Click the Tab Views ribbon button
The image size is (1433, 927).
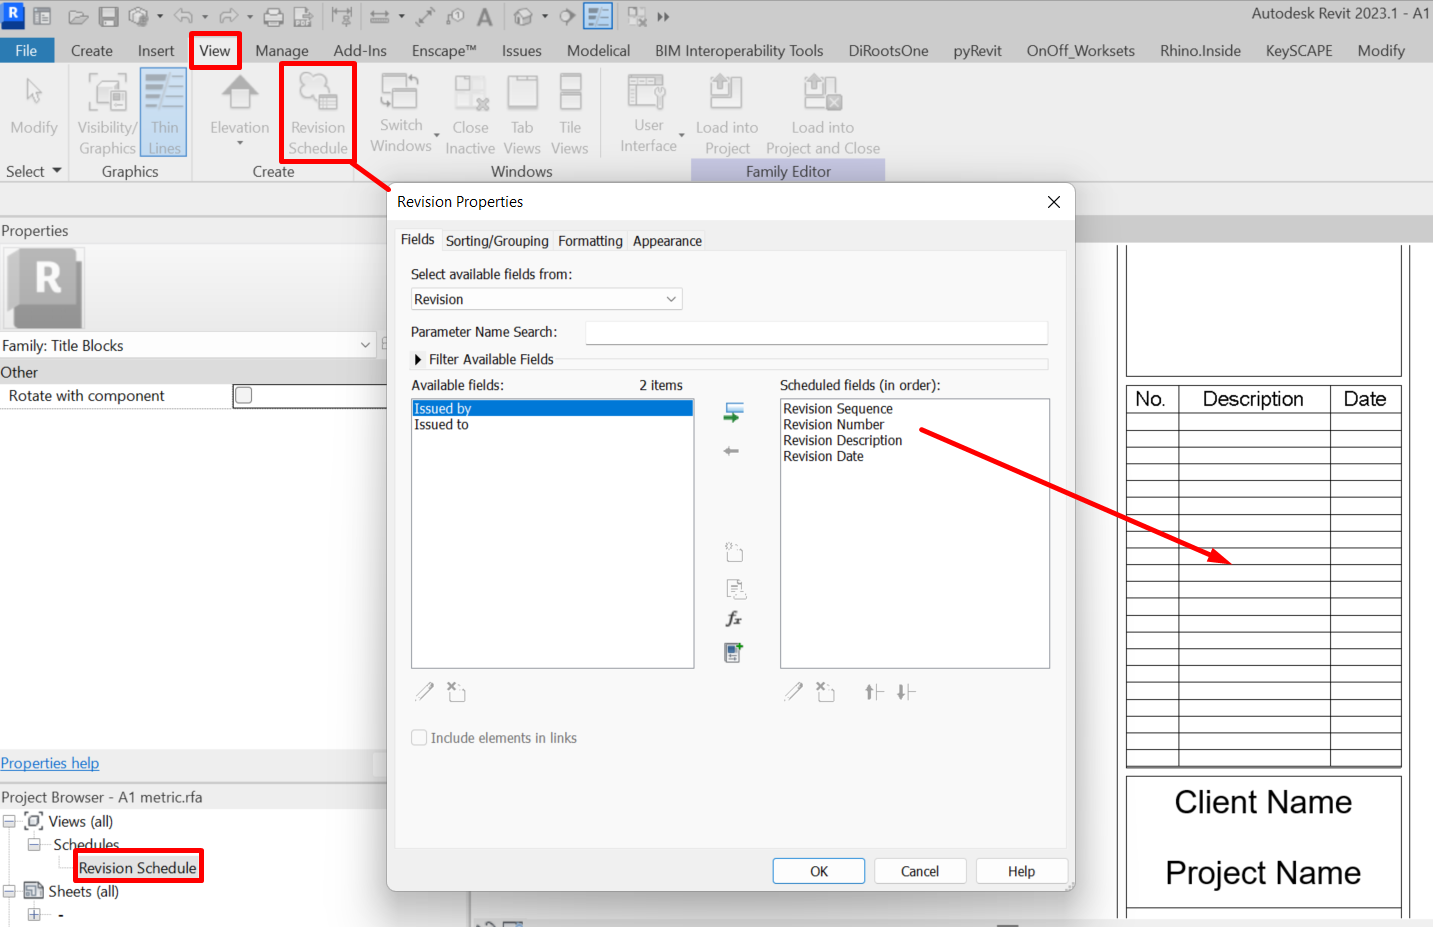tap(522, 114)
